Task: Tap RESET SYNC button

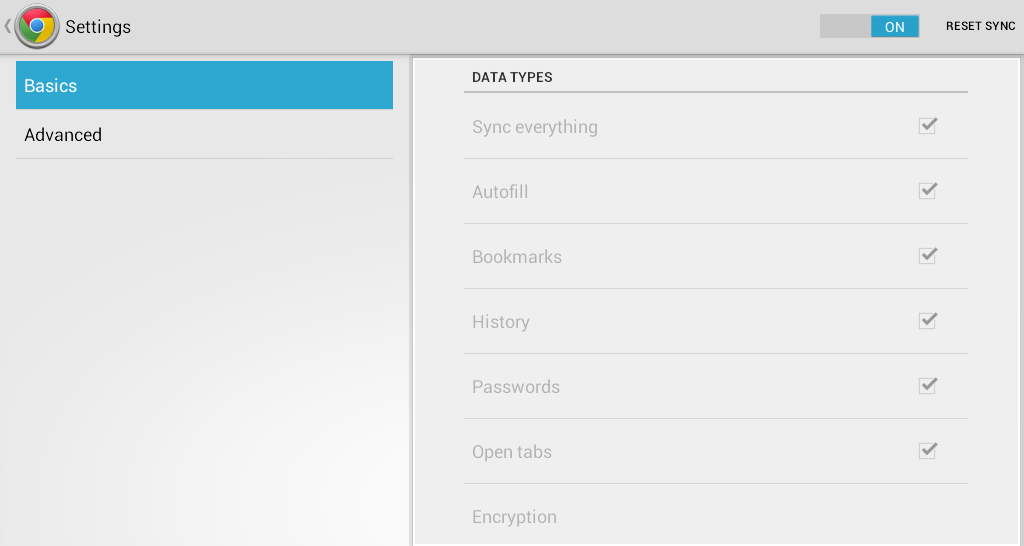Action: 980,26
